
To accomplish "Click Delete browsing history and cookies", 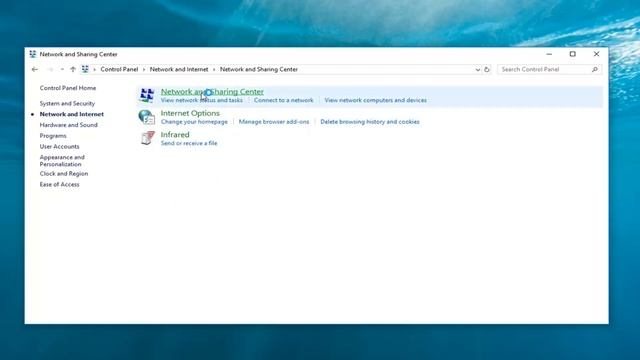I will [x=370, y=122].
